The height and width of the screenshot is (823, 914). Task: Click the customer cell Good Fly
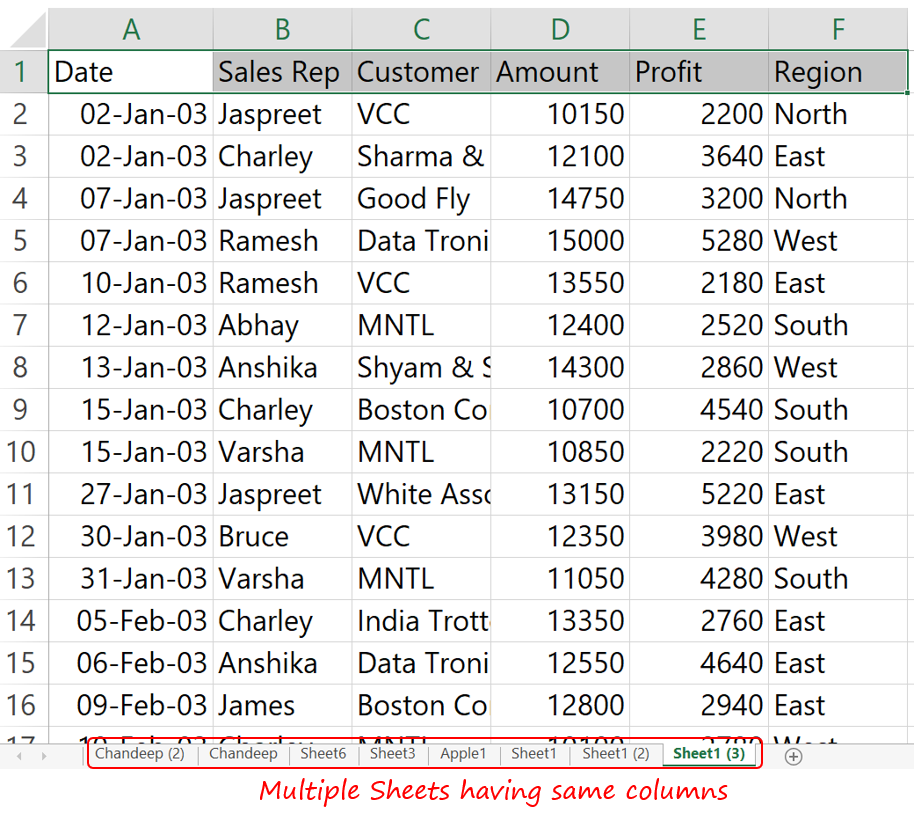pyautogui.click(x=420, y=199)
